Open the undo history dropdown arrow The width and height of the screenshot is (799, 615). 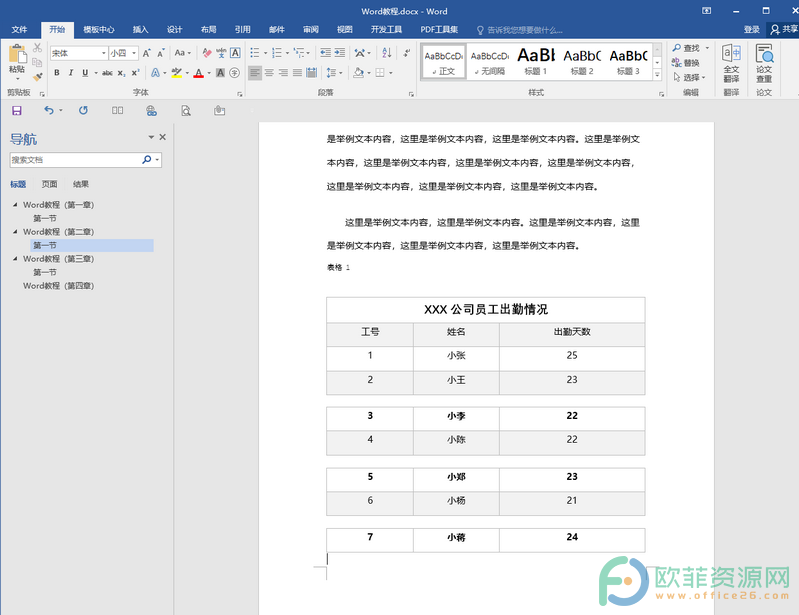(x=61, y=110)
